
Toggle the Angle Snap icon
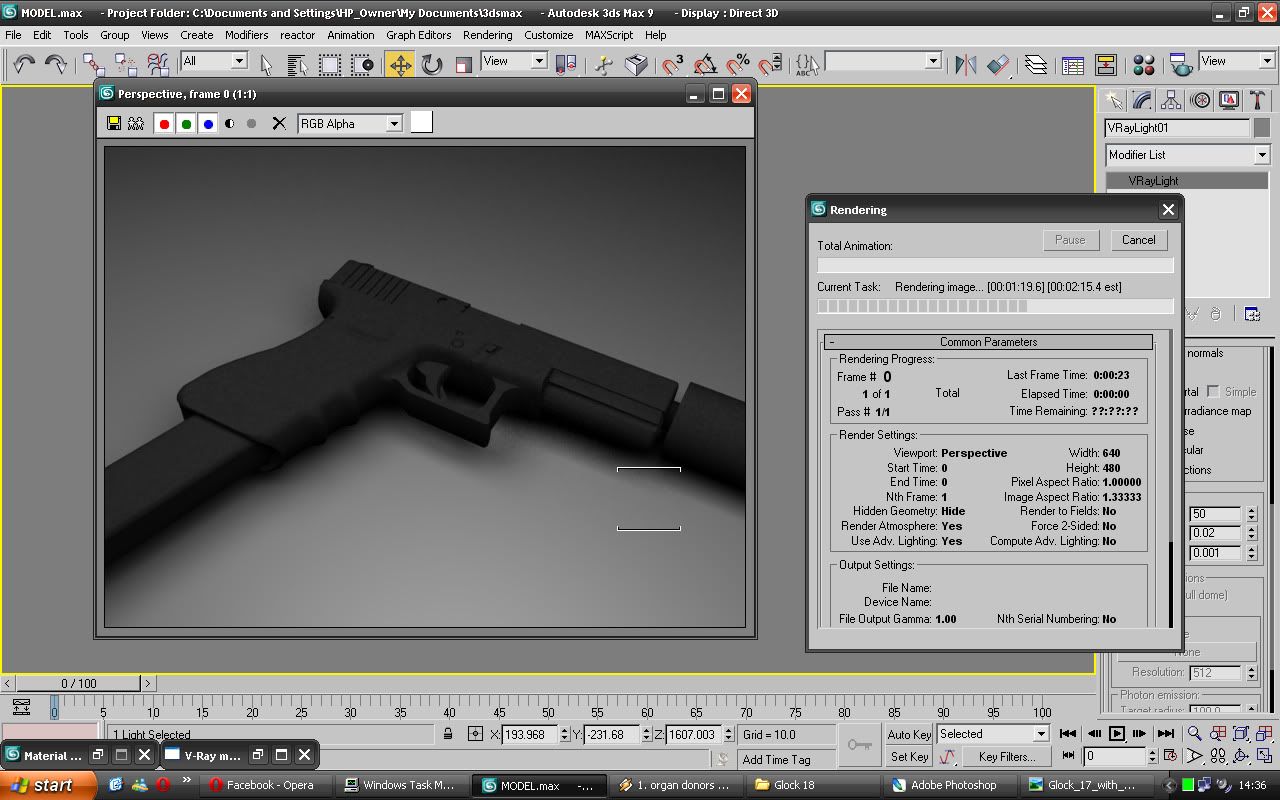coord(705,64)
